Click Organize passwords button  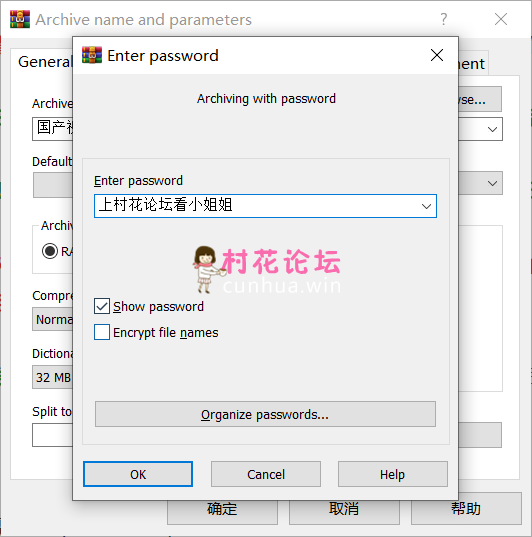click(x=265, y=414)
